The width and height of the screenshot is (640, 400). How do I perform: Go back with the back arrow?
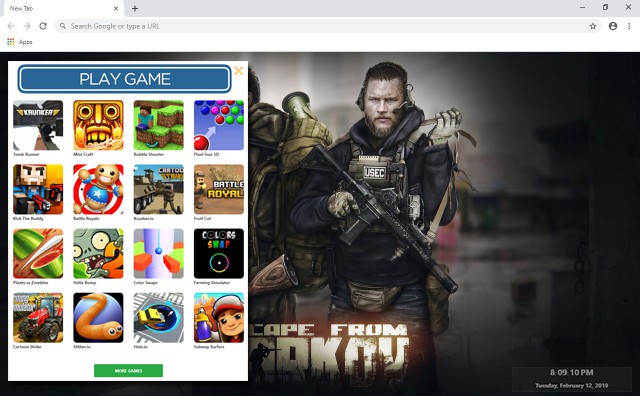[x=11, y=26]
